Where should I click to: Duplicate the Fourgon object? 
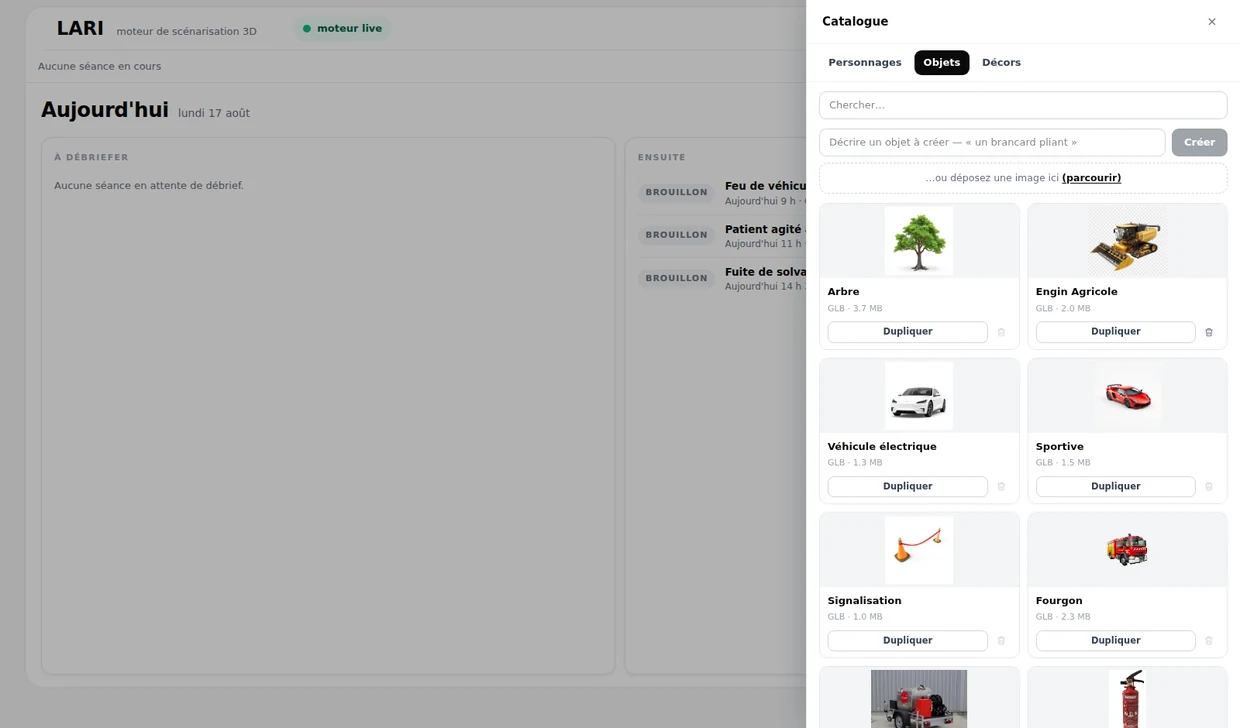[x=1115, y=640]
